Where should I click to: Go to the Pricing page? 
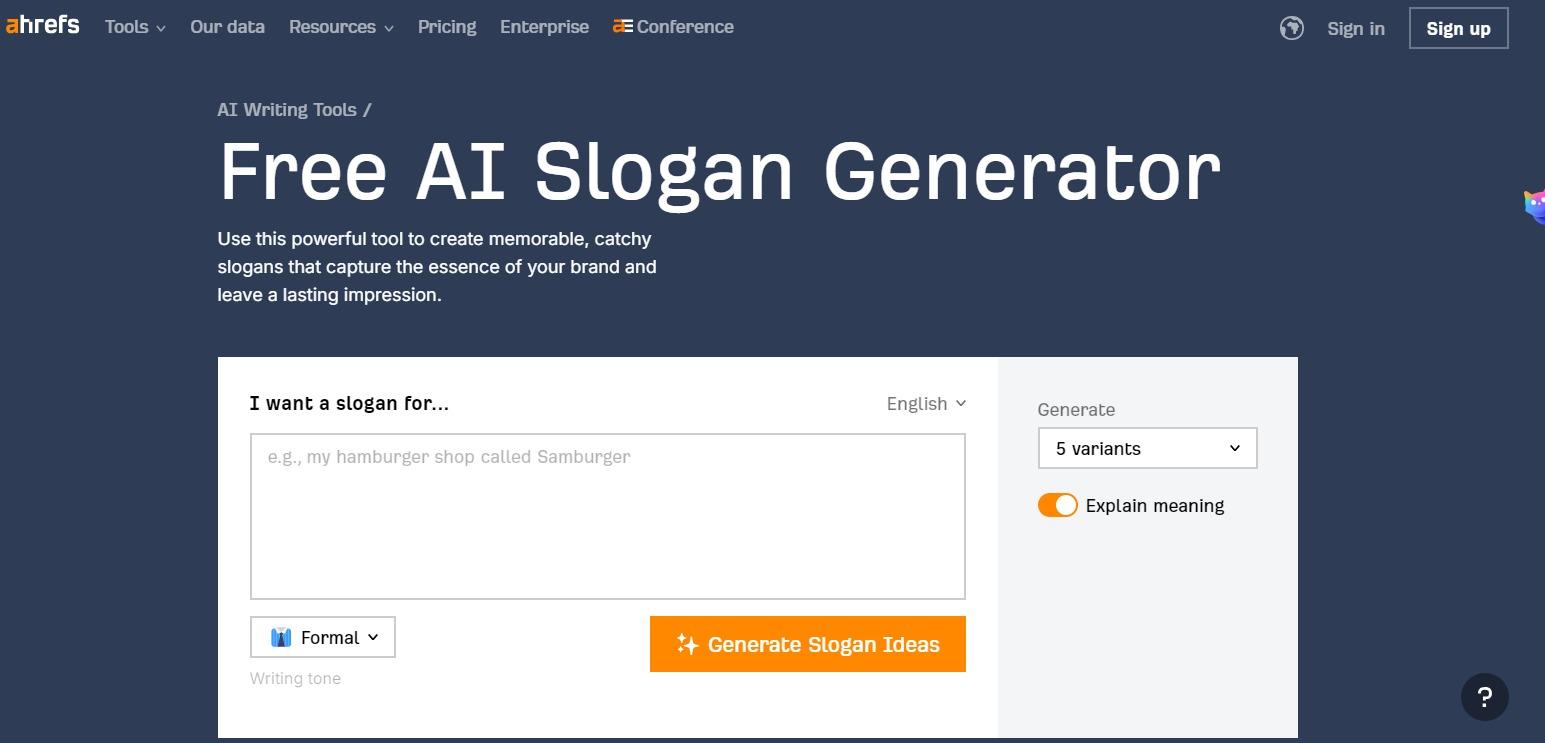click(x=447, y=27)
